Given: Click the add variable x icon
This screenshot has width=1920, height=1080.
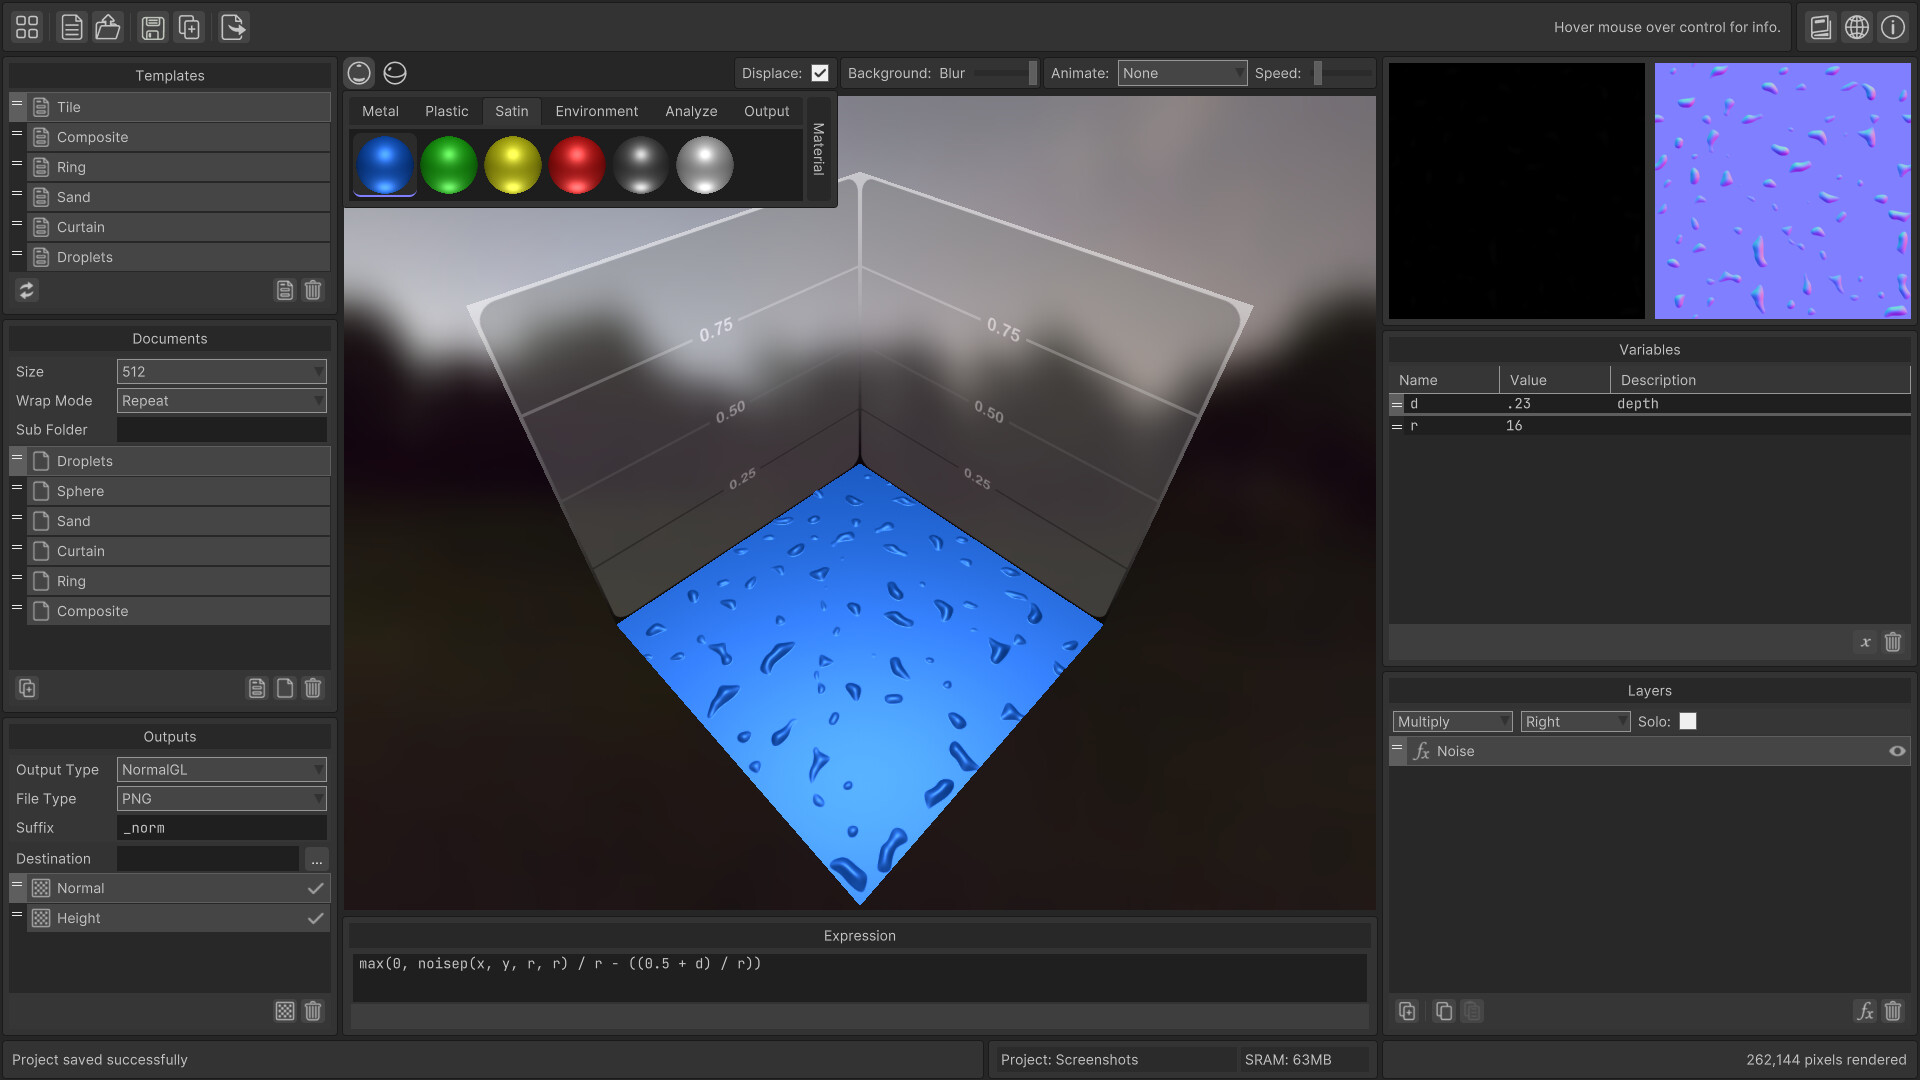Looking at the screenshot, I should [x=1865, y=642].
